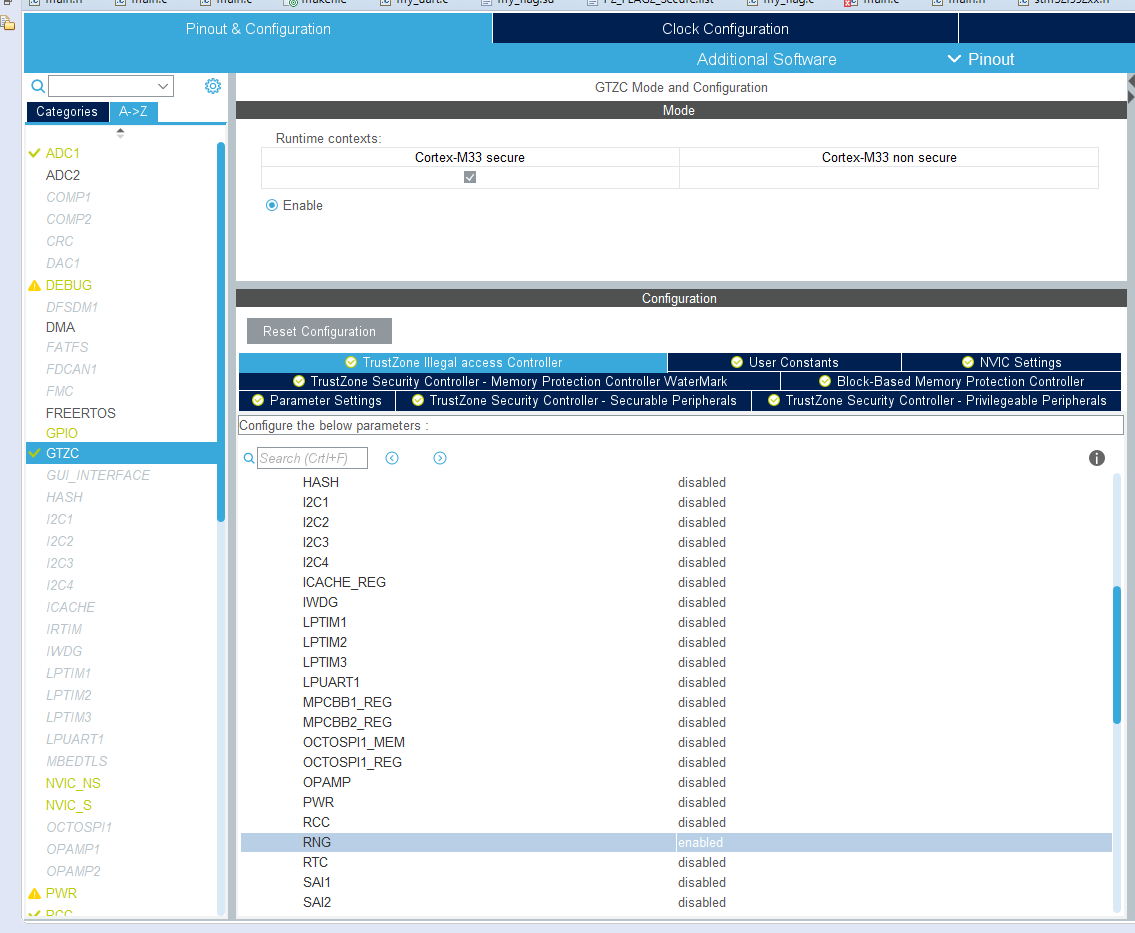1135x933 pixels.
Task: Click the previous-result arrow beside parameter search
Action: [x=391, y=458]
